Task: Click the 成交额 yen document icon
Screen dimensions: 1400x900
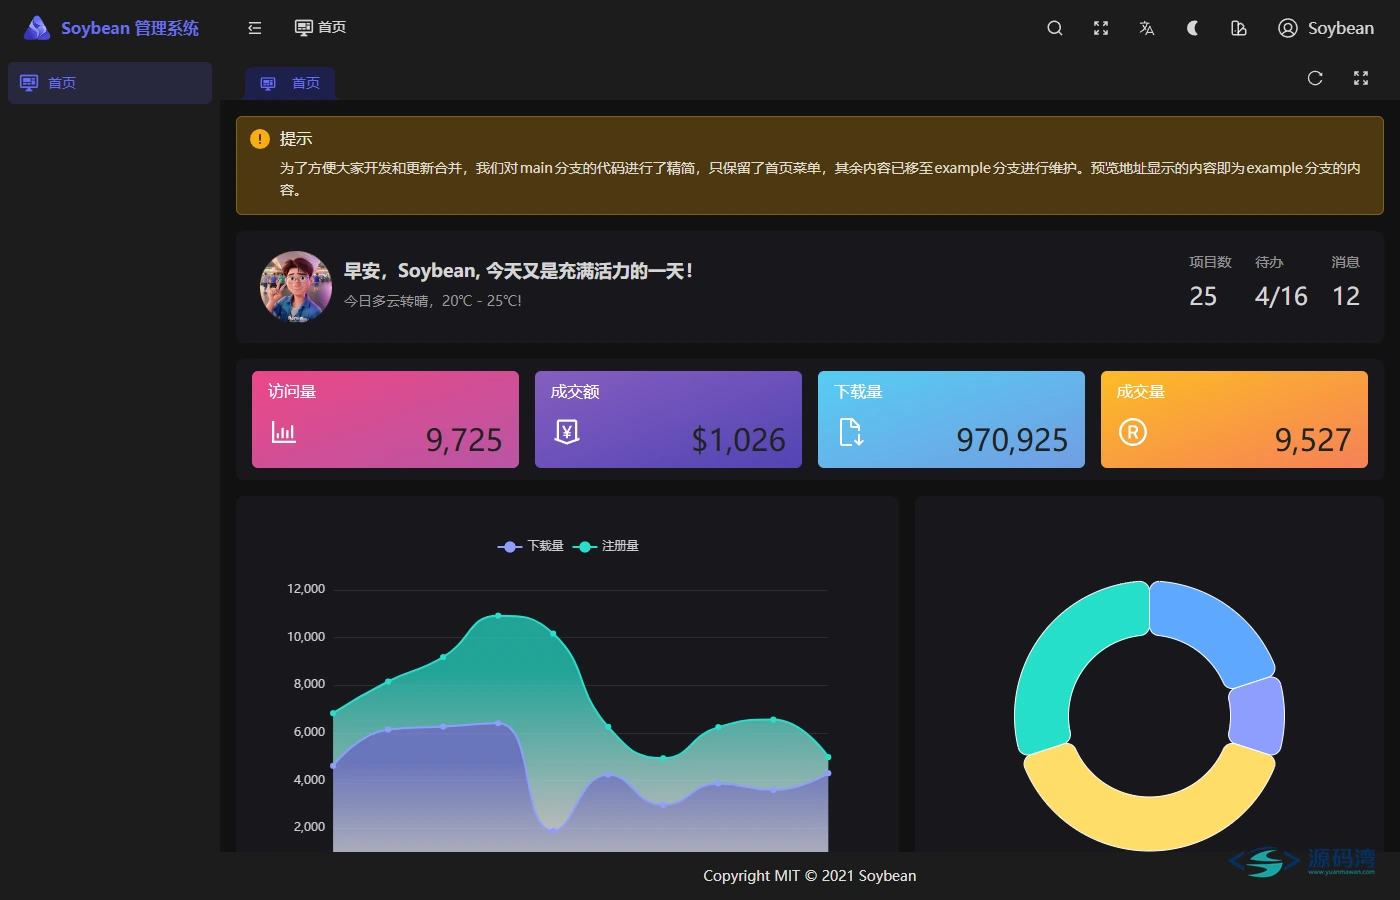Action: tap(567, 432)
